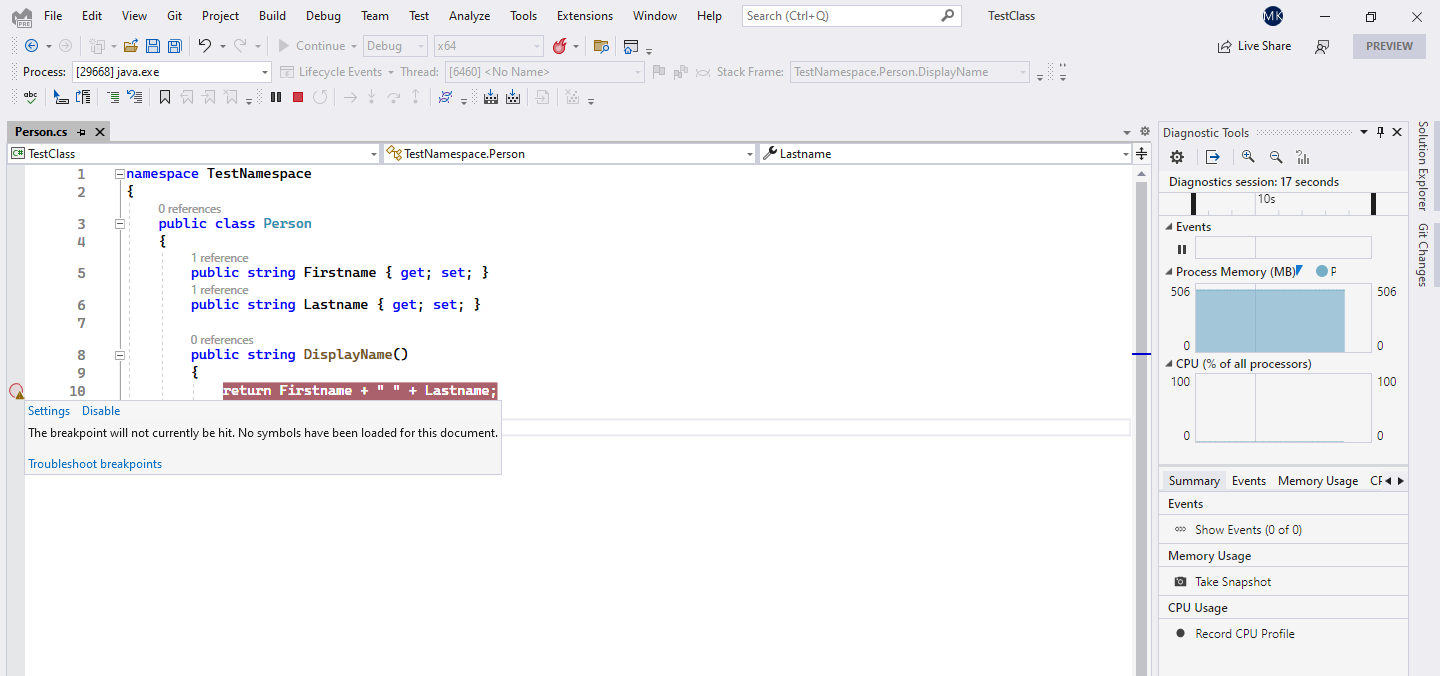This screenshot has width=1440, height=676.
Task: Collapse the Person class outline
Action: (120, 224)
